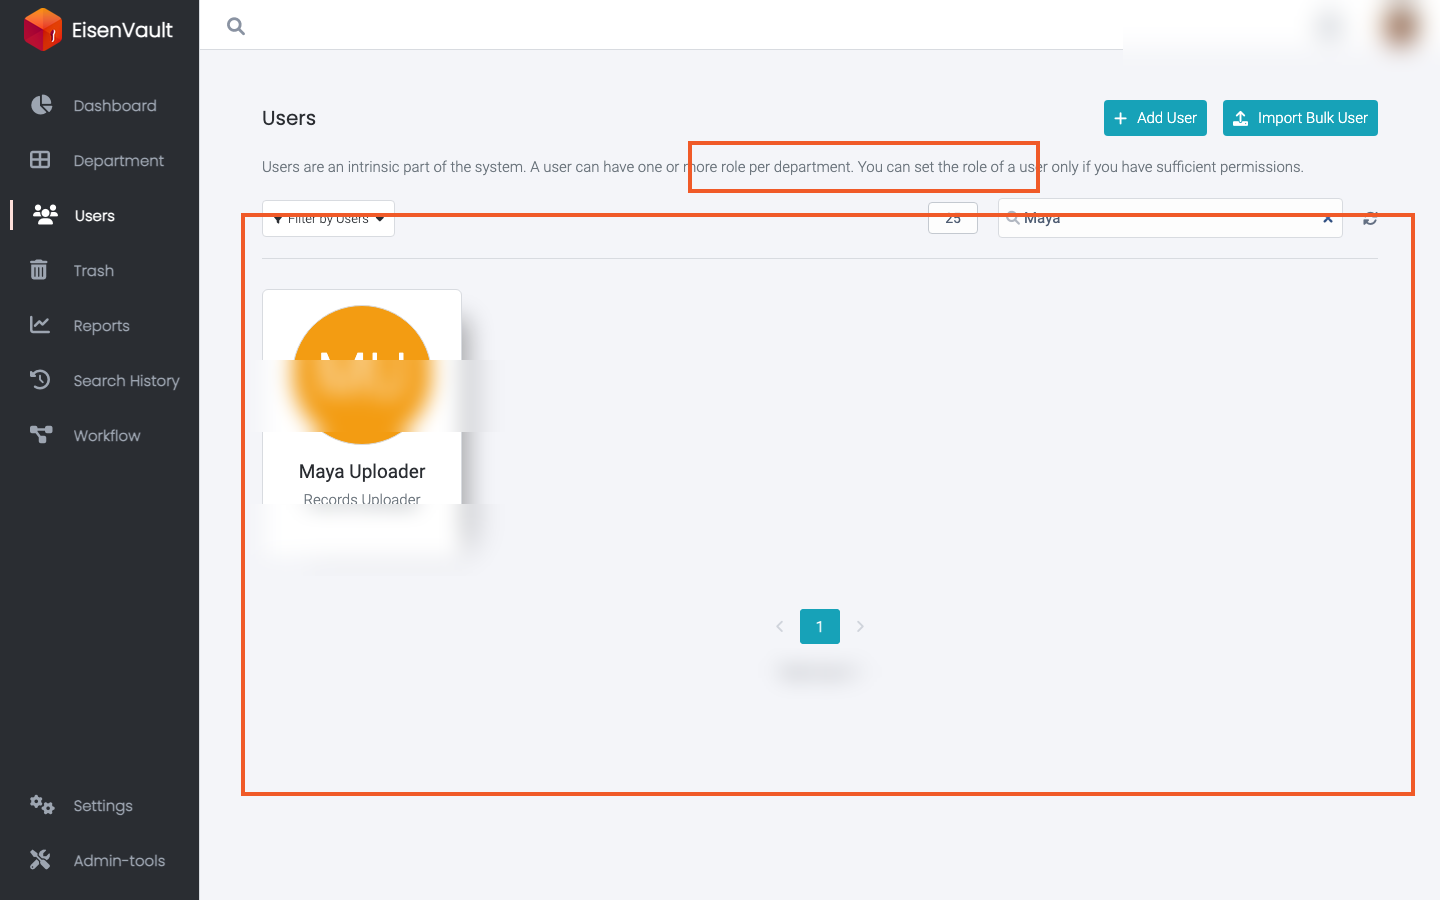This screenshot has width=1440, height=900.
Task: Click Import Bulk User button
Action: pyautogui.click(x=1300, y=118)
